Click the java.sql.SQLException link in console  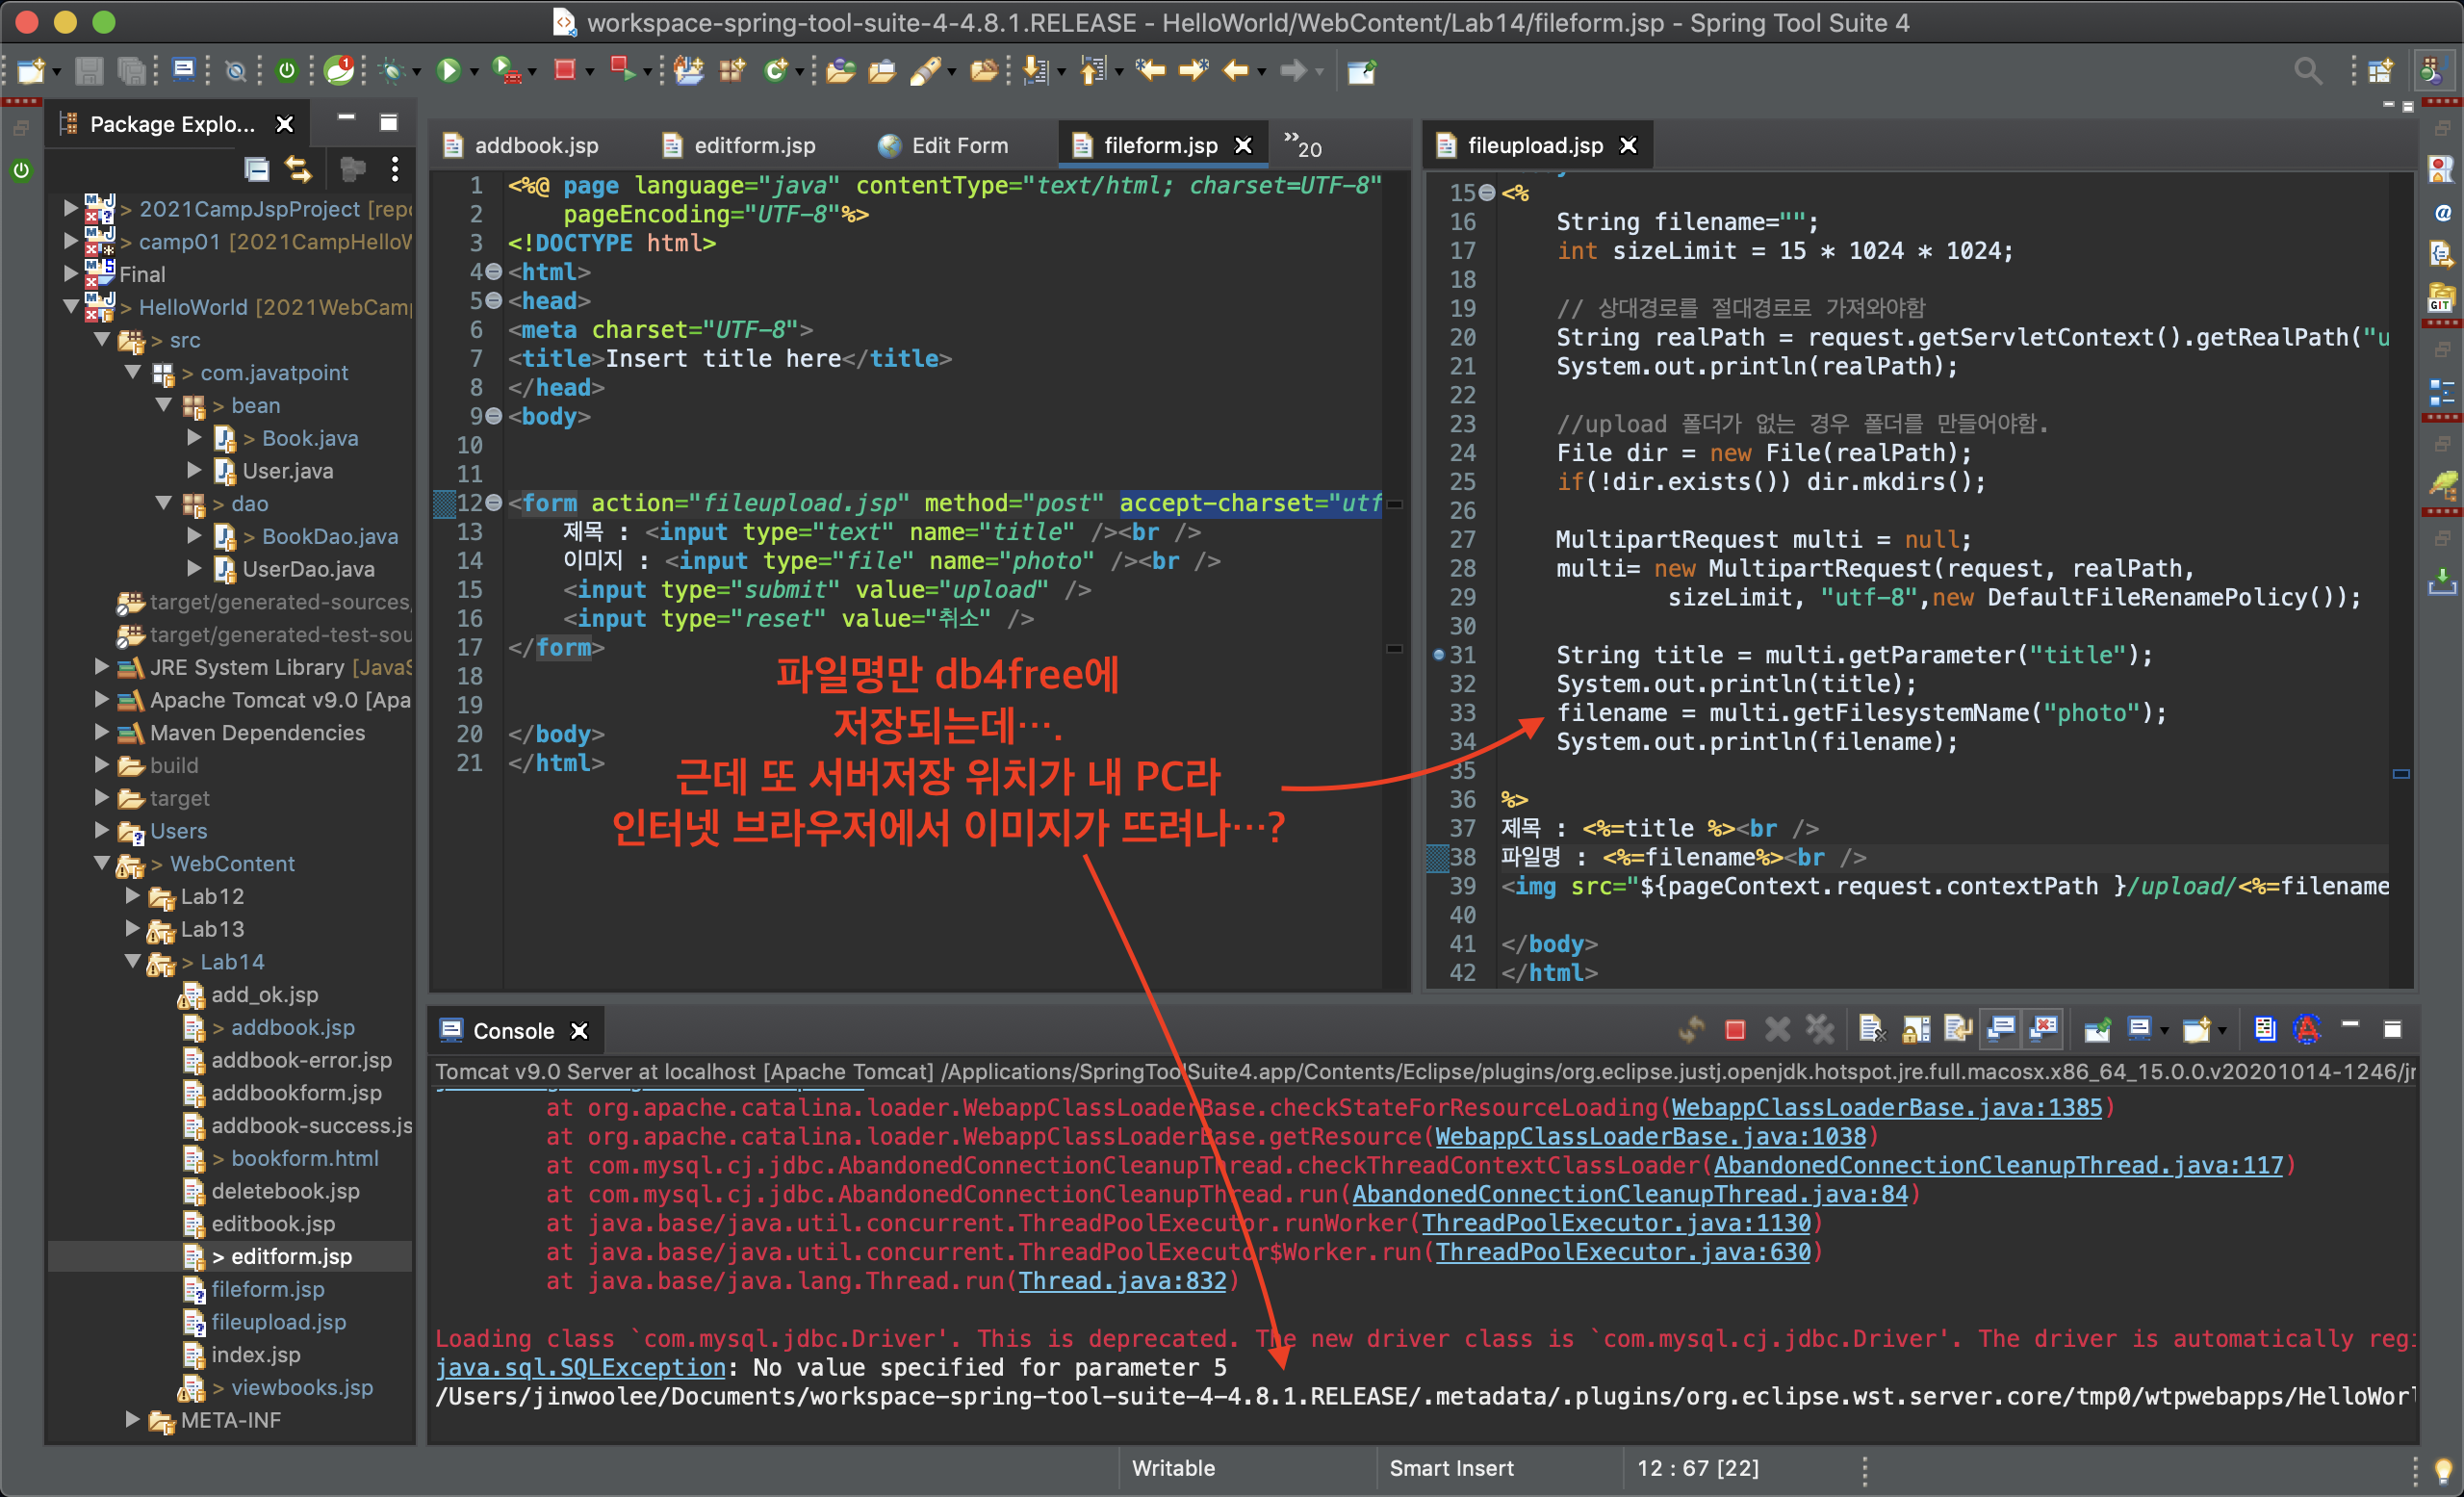(580, 1368)
